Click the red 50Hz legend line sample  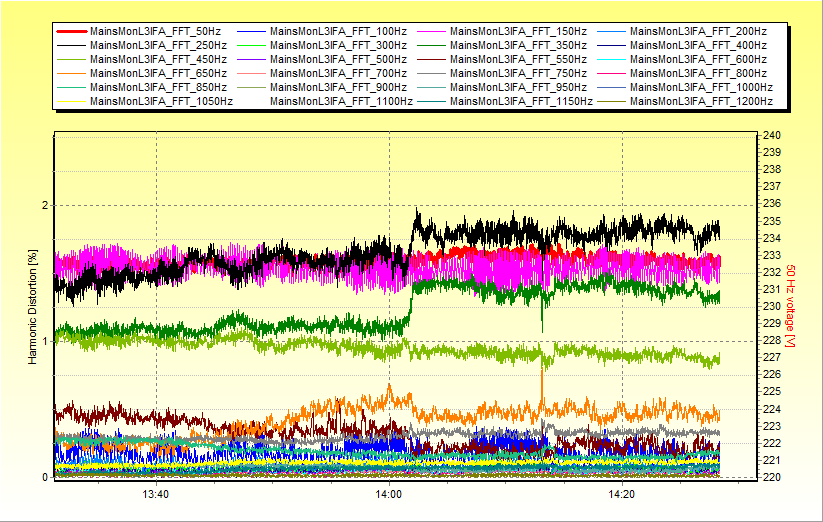tap(71, 32)
